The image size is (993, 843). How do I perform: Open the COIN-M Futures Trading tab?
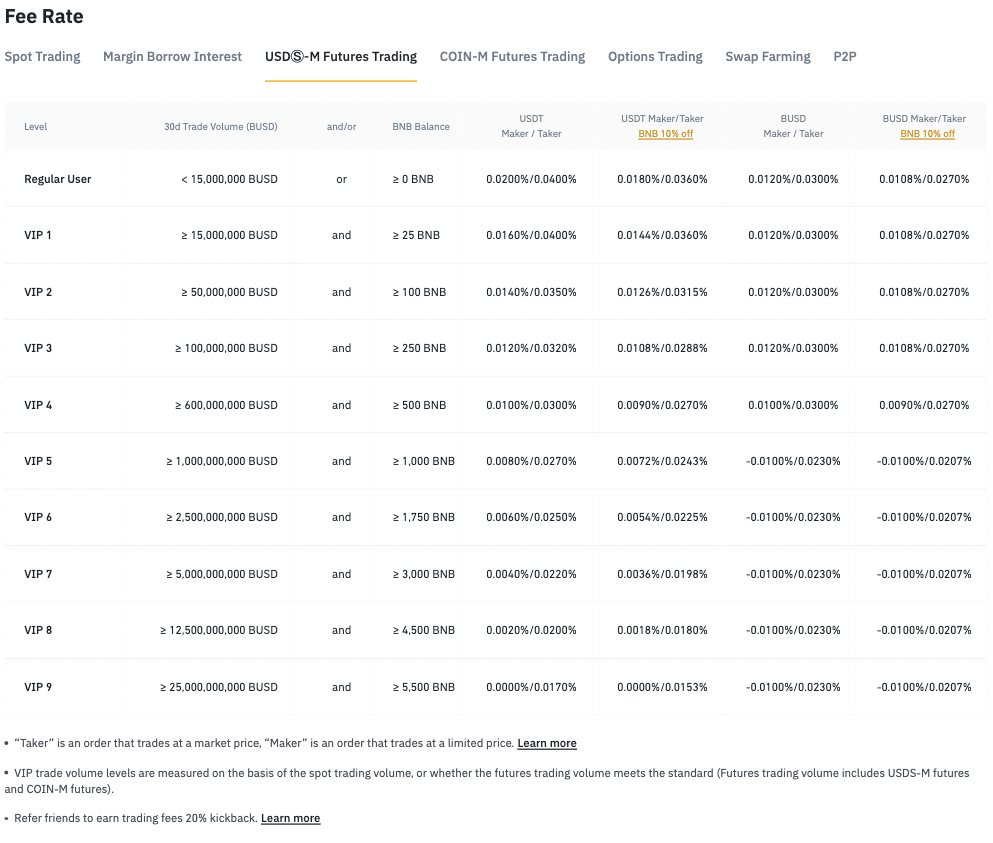pos(512,56)
